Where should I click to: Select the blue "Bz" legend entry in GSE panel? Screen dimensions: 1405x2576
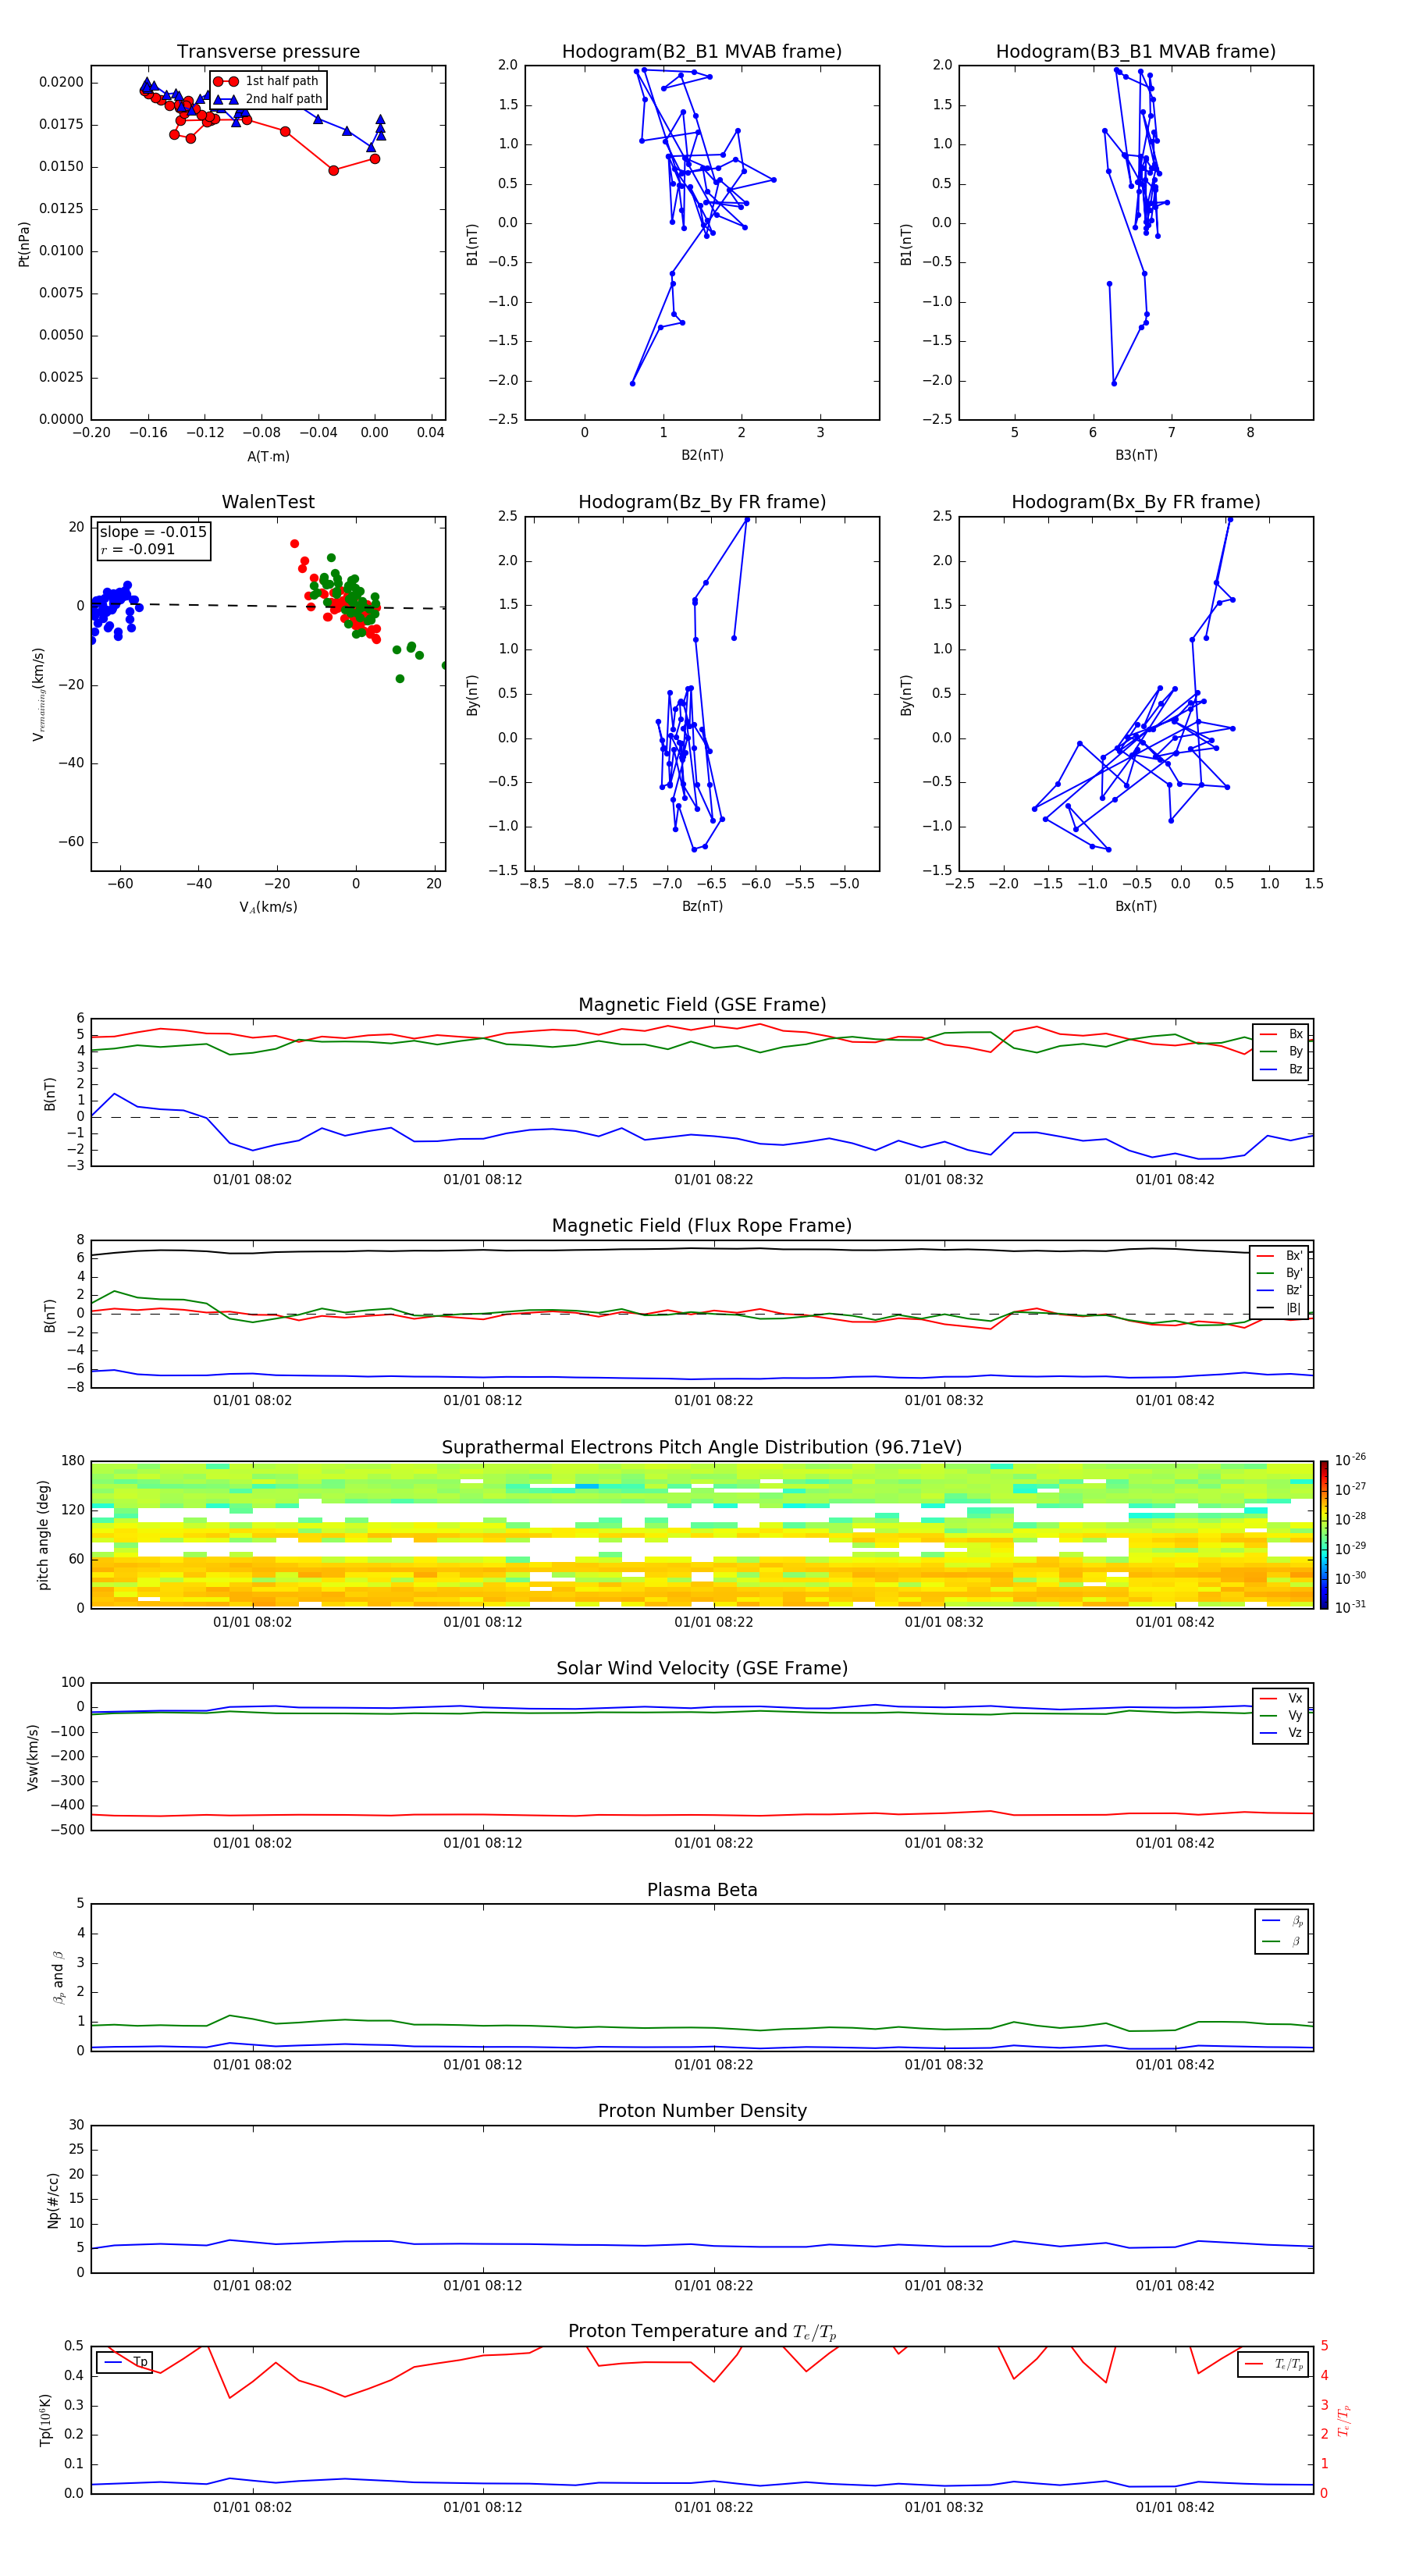point(1281,1069)
